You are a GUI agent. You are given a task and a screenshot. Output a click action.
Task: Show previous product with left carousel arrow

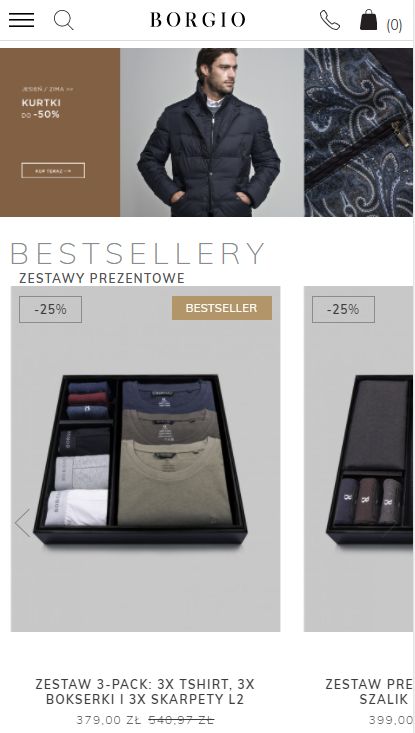22,523
